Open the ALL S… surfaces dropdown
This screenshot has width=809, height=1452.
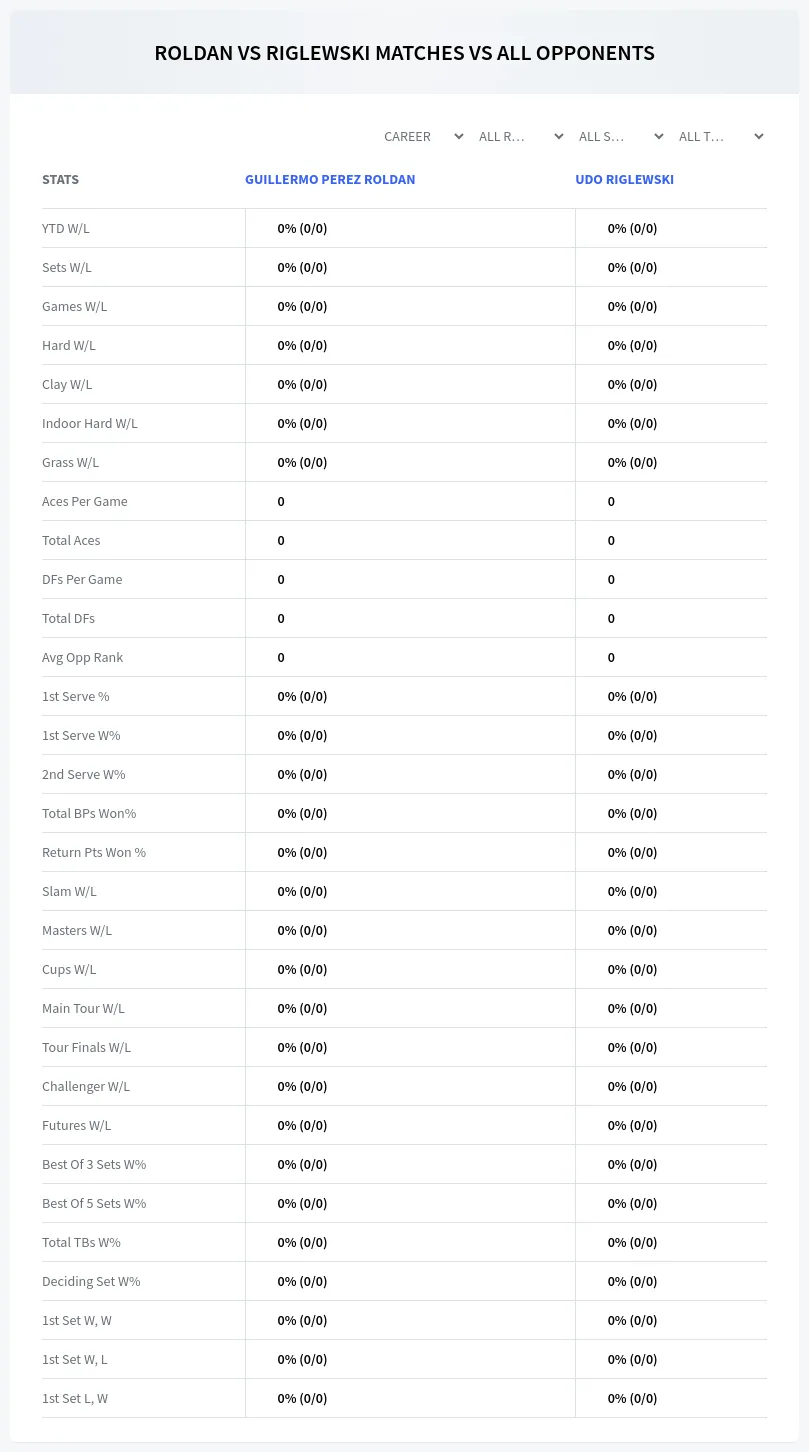[x=620, y=136]
